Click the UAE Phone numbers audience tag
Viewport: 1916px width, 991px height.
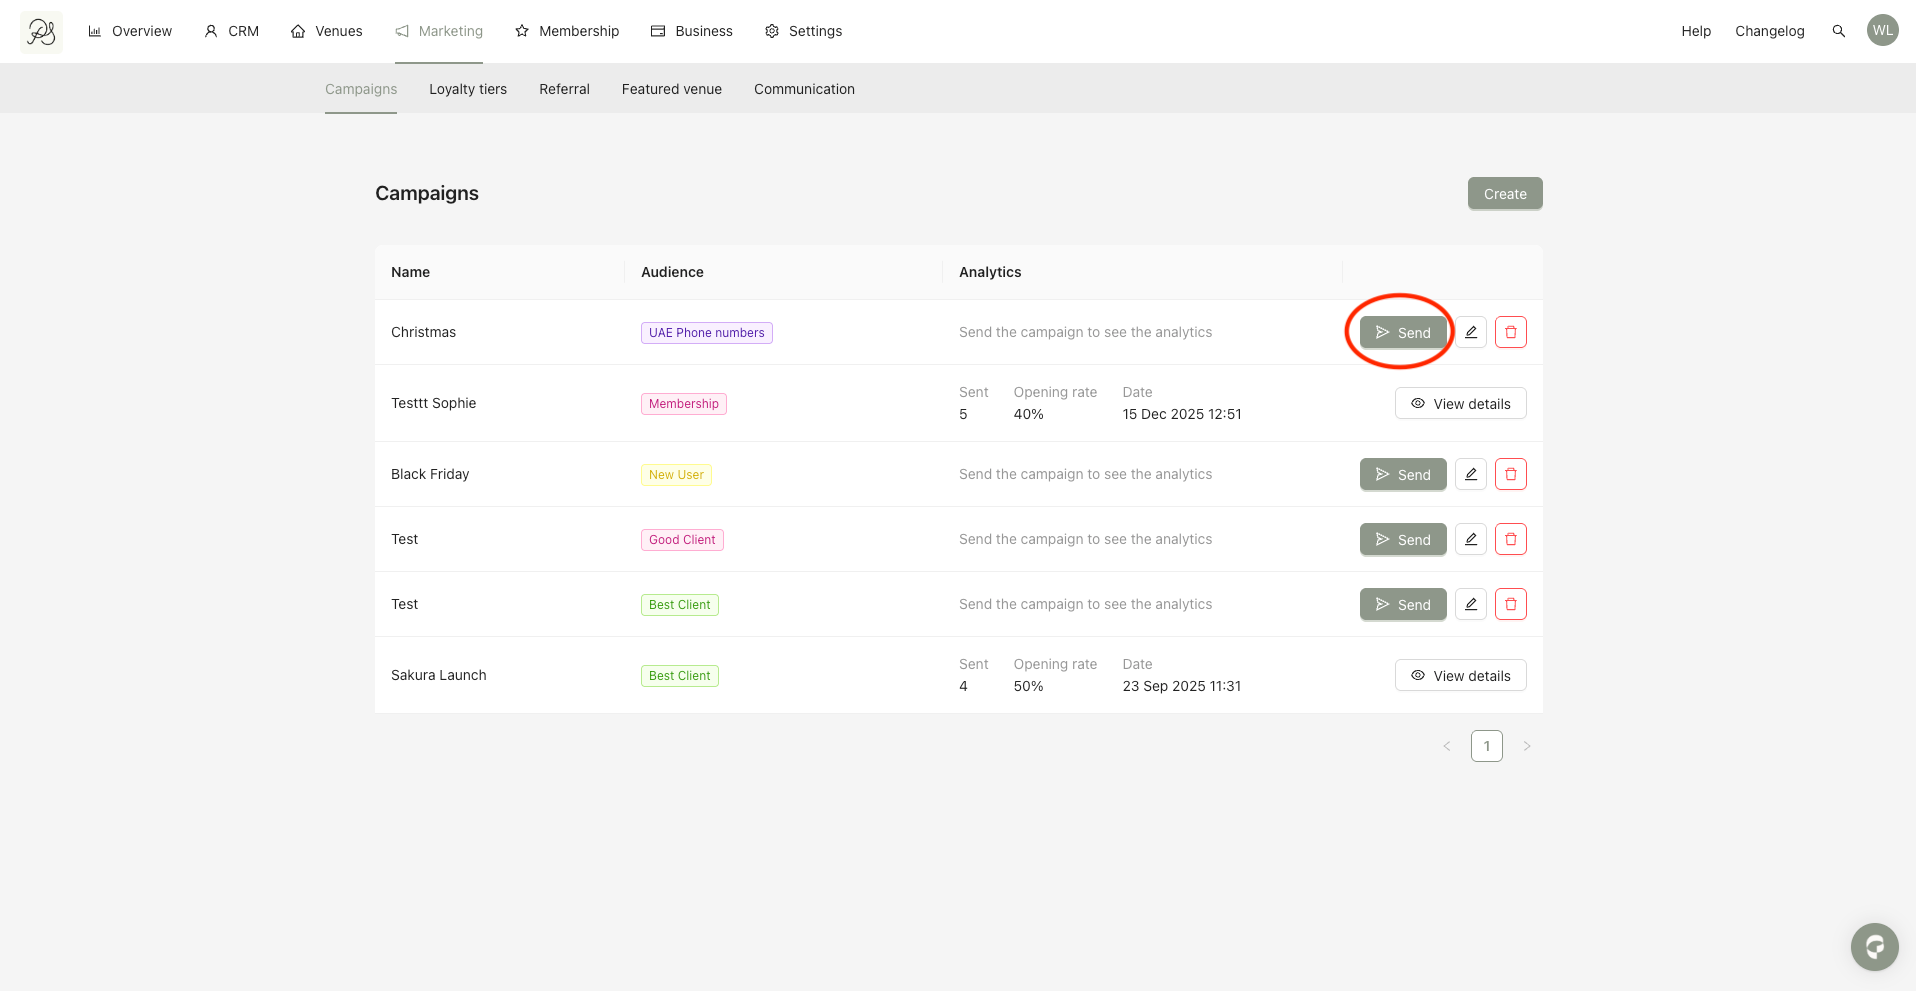(x=706, y=333)
